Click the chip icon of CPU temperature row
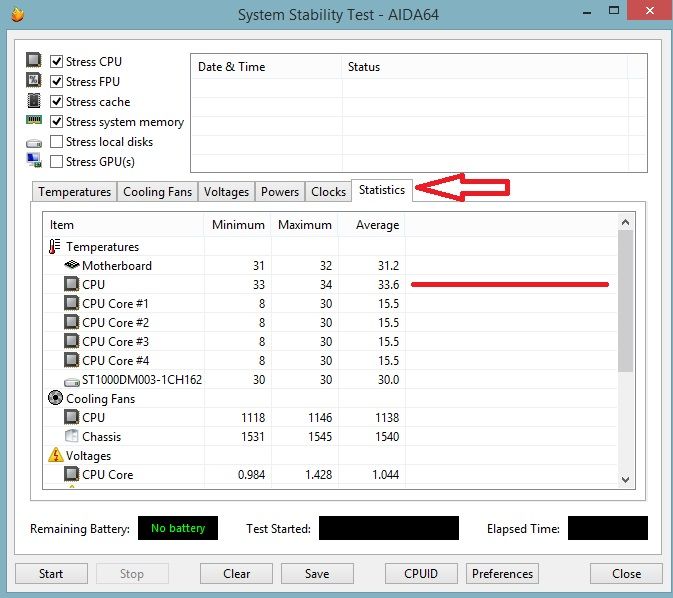This screenshot has width=673, height=598. 72,284
